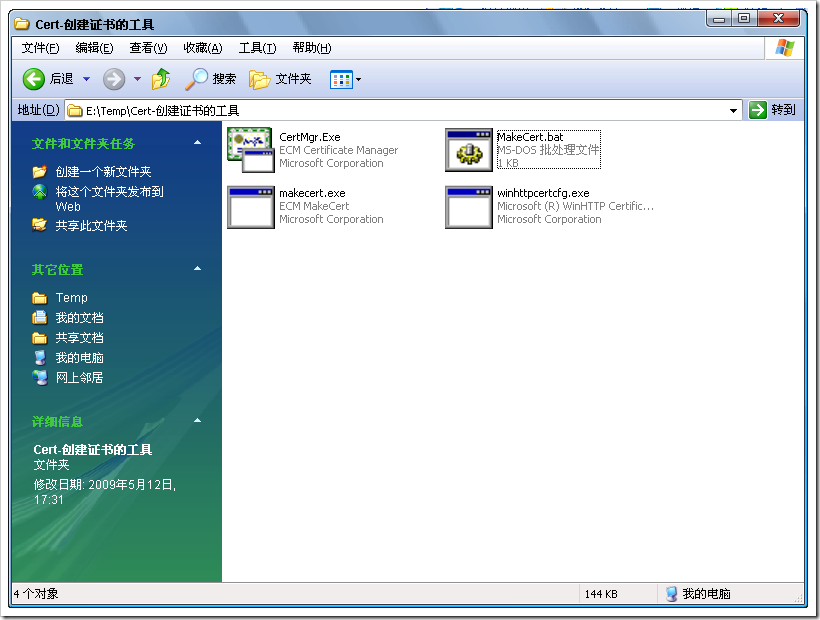Viewport: 820px width, 620px height.
Task: Click the CertMgr.Exe file name
Action: click(310, 137)
